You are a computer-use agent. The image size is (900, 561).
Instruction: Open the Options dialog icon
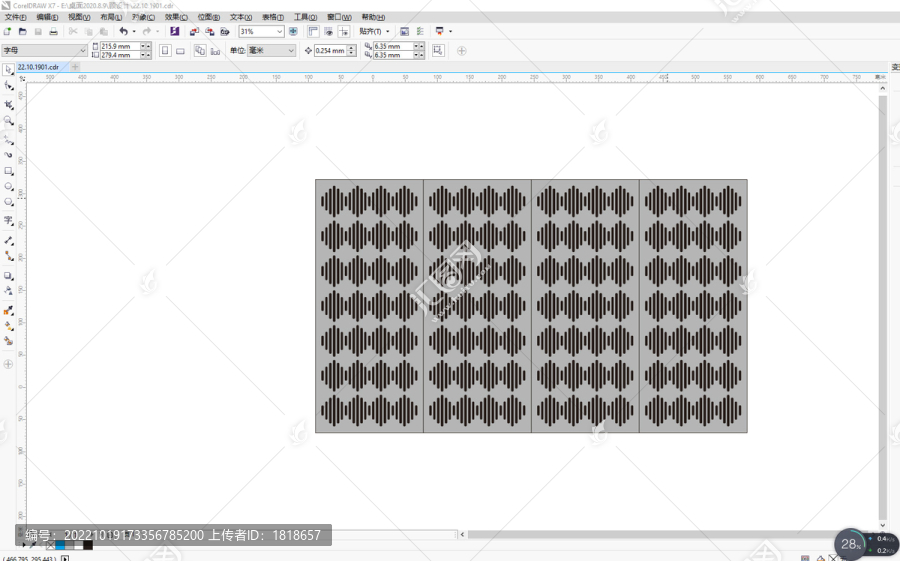[x=420, y=32]
